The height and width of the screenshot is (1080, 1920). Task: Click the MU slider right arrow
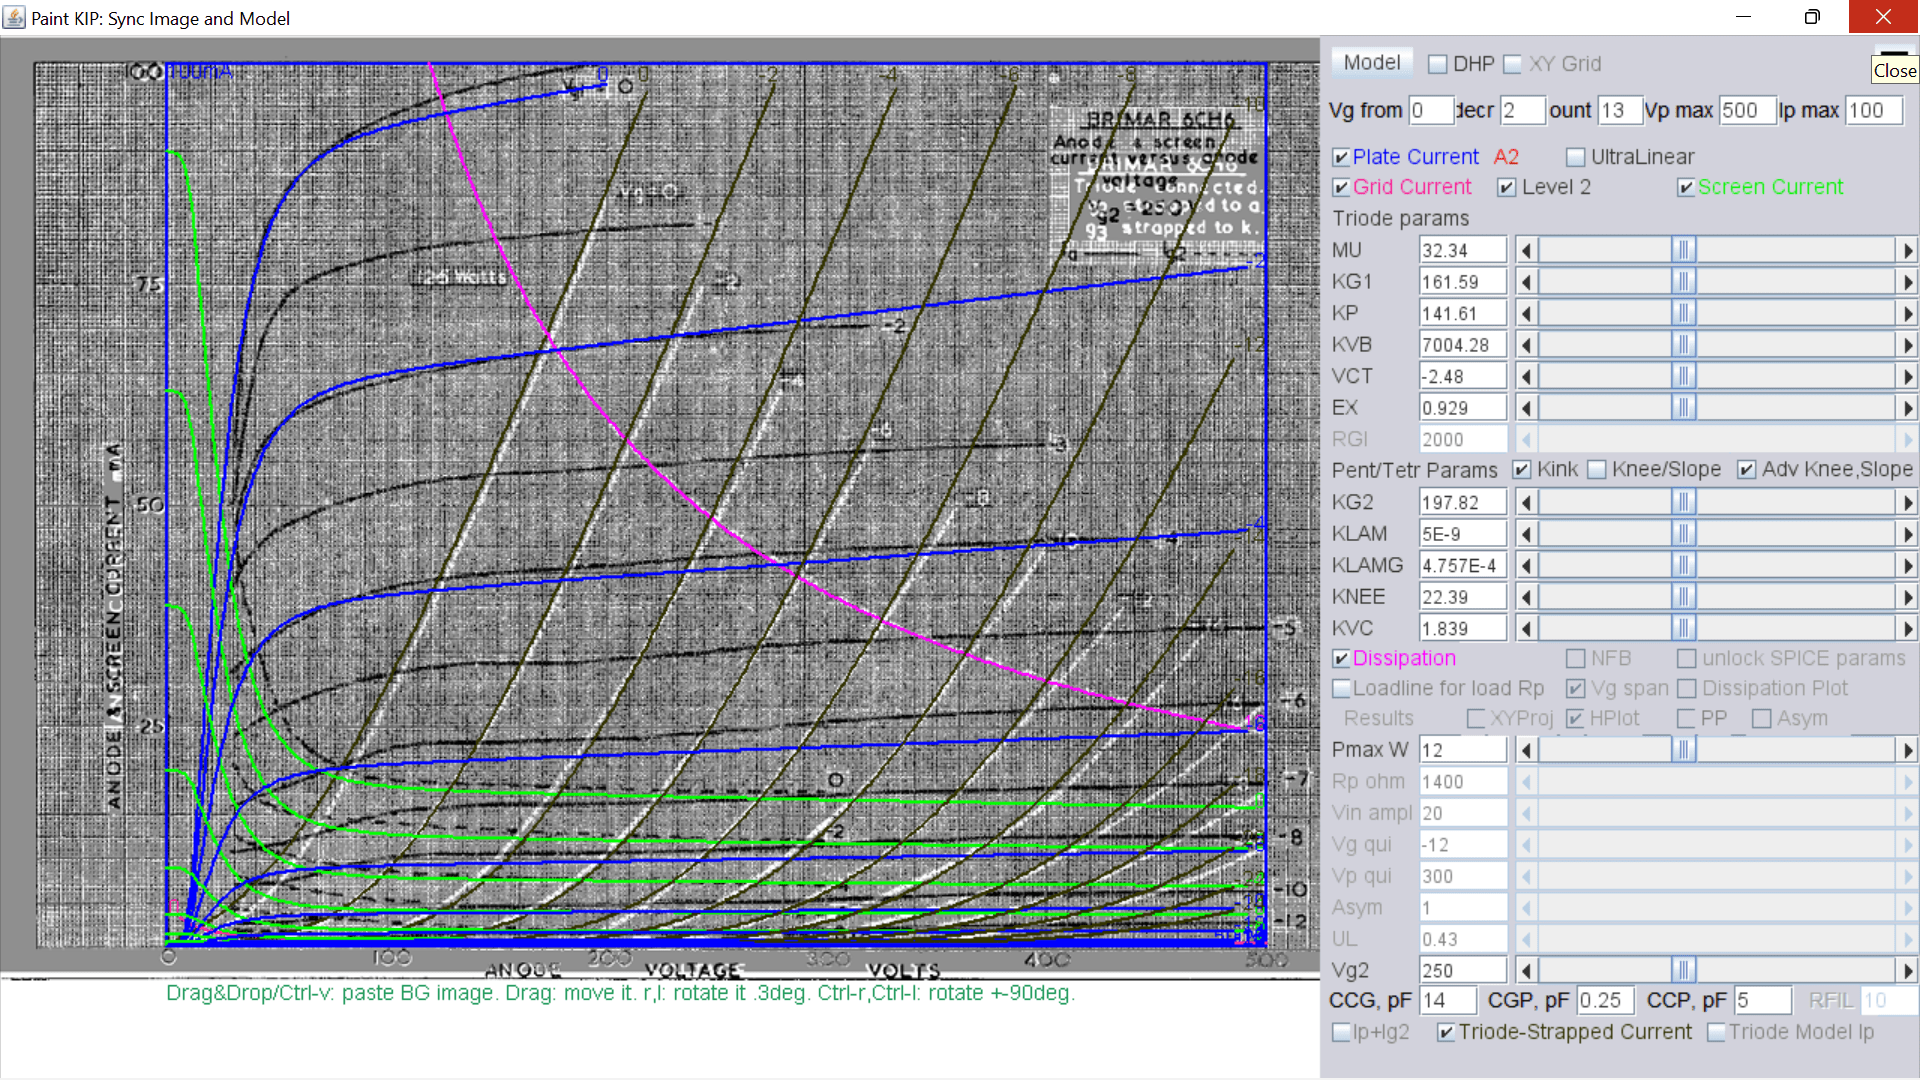point(1907,250)
